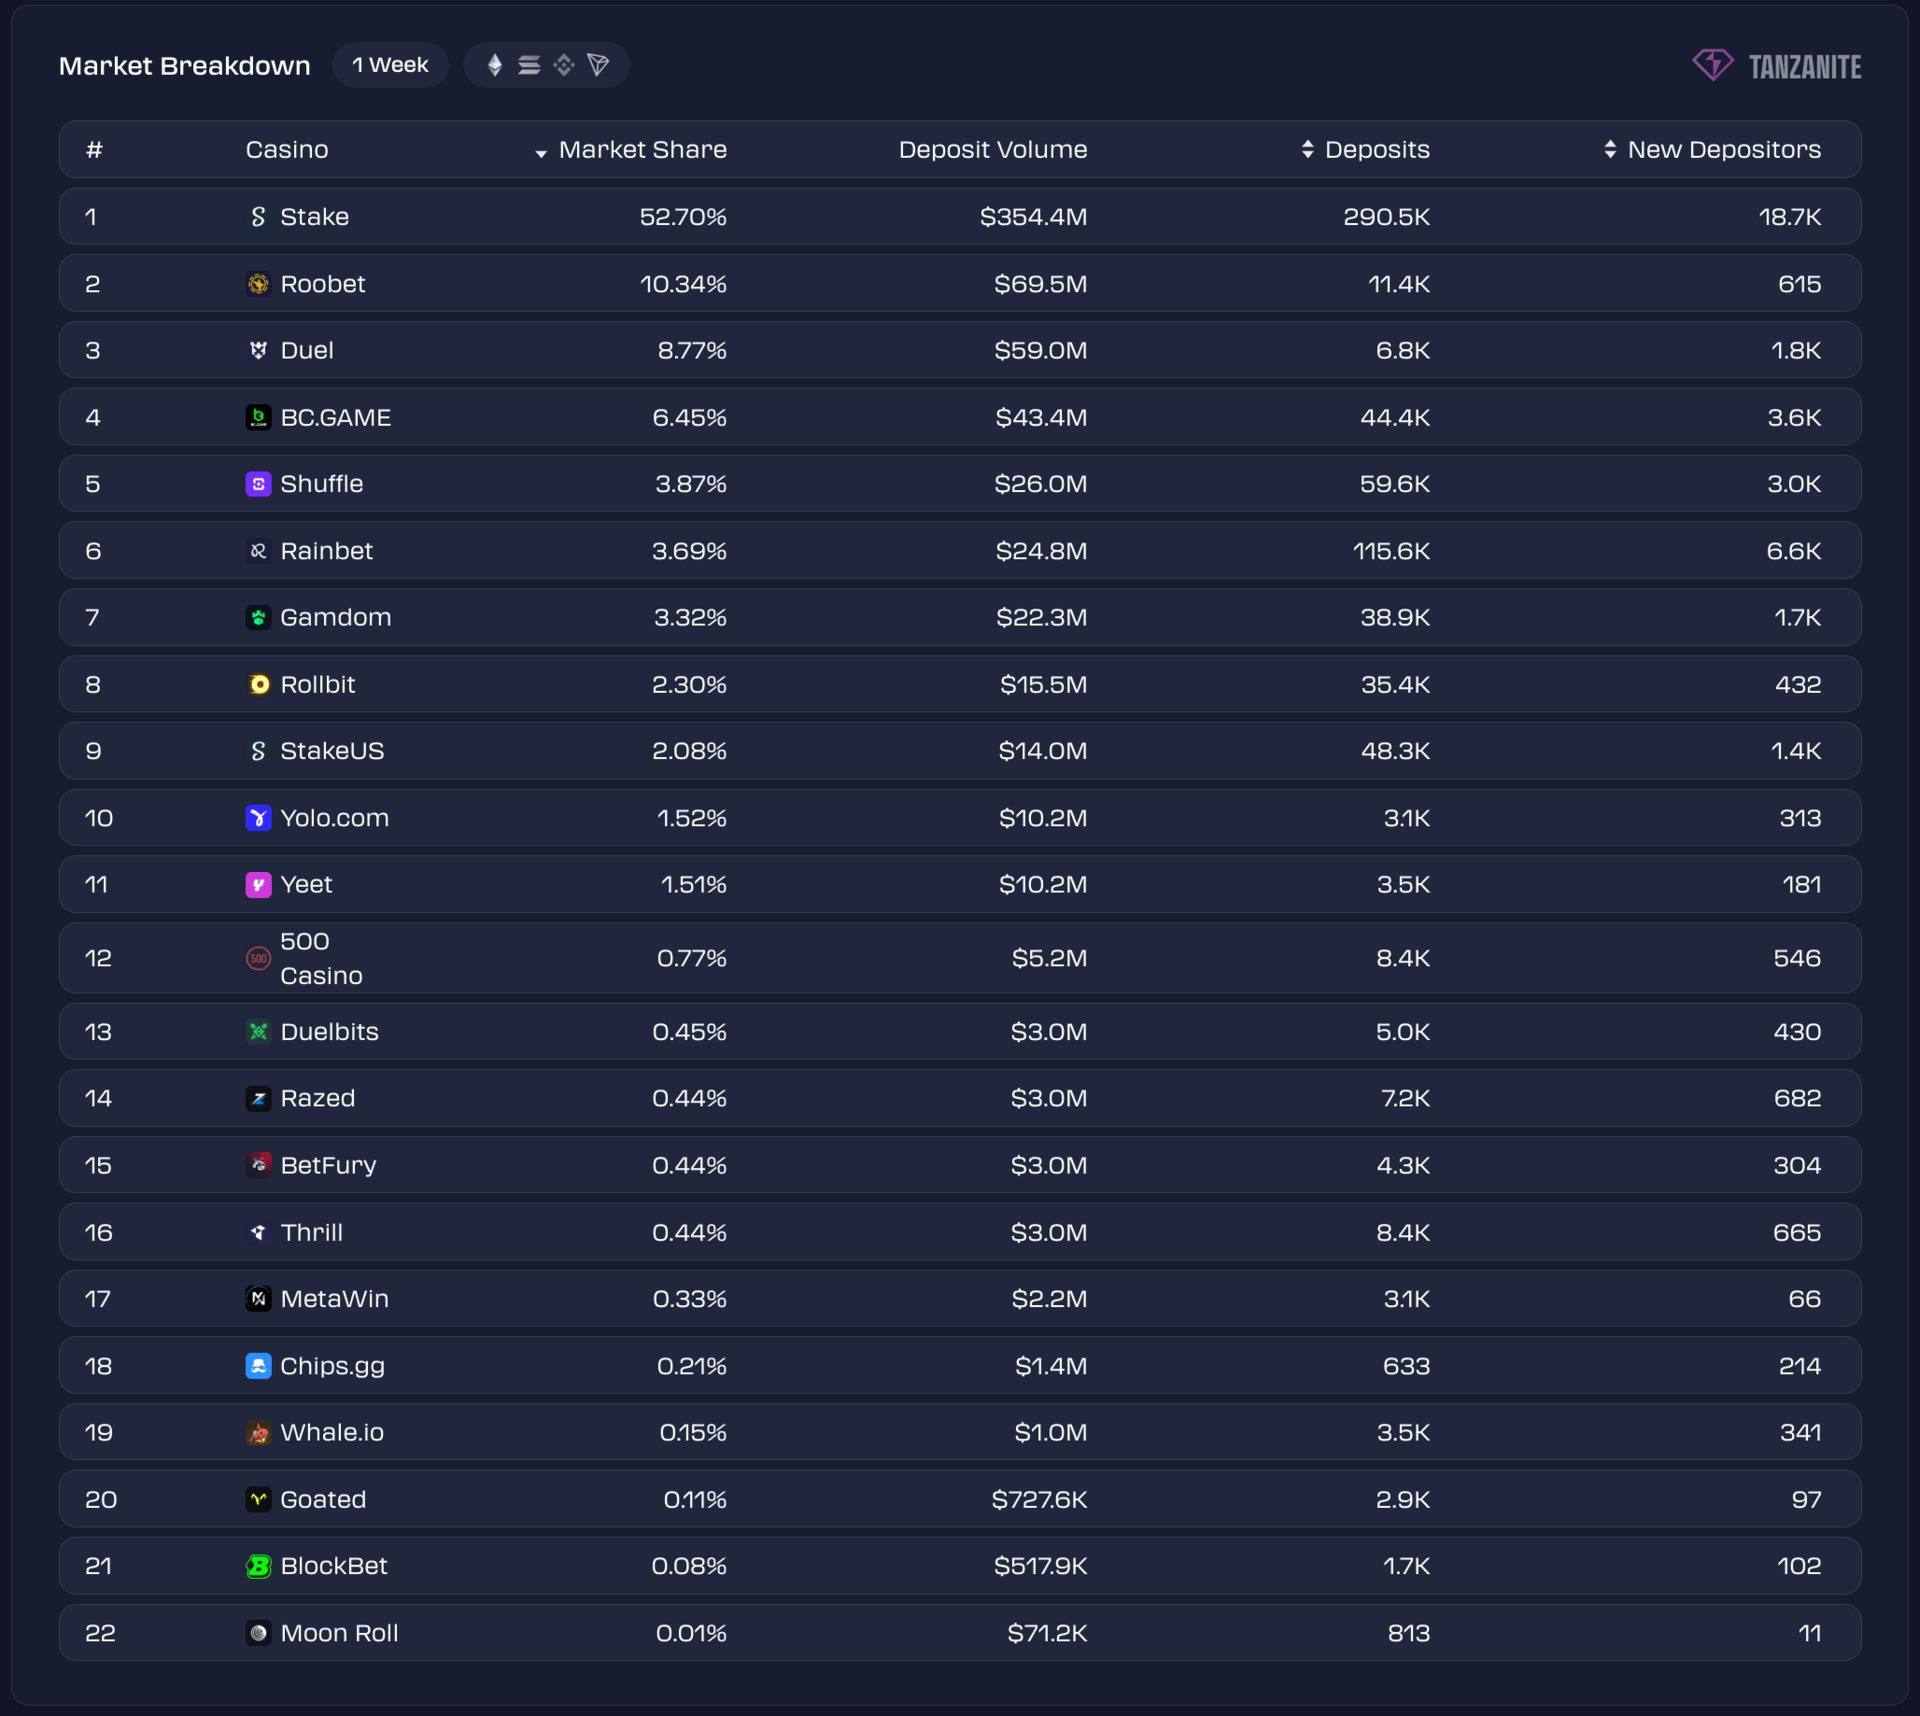Open the Stake casino link
The height and width of the screenshot is (1716, 1920).
[314, 217]
